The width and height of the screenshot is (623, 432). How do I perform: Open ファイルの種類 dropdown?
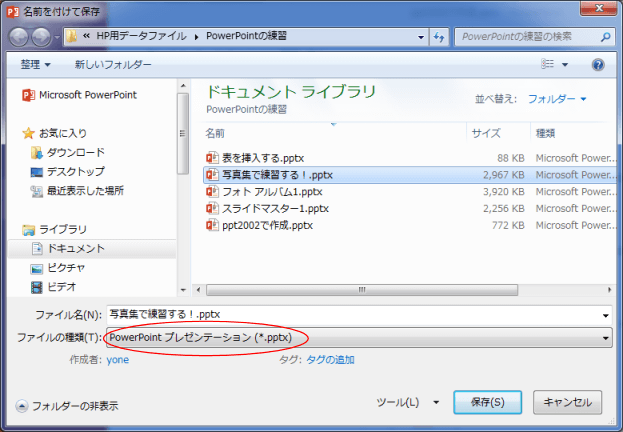pyautogui.click(x=359, y=338)
